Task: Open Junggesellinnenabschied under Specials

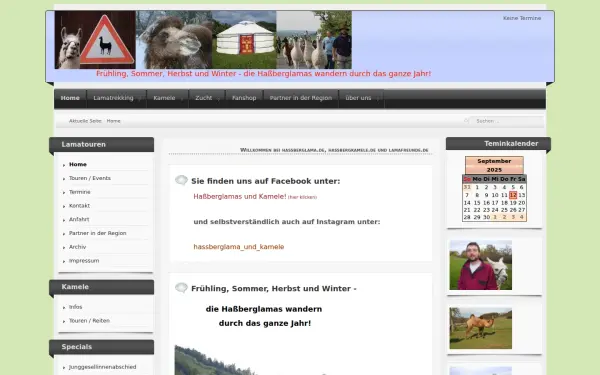Action: [x=103, y=367]
